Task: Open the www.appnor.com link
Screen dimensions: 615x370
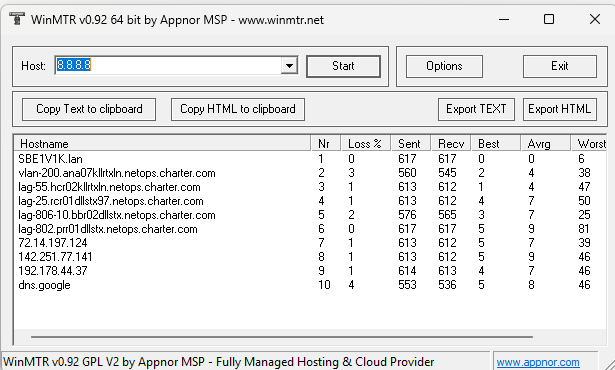Action: click(538, 362)
